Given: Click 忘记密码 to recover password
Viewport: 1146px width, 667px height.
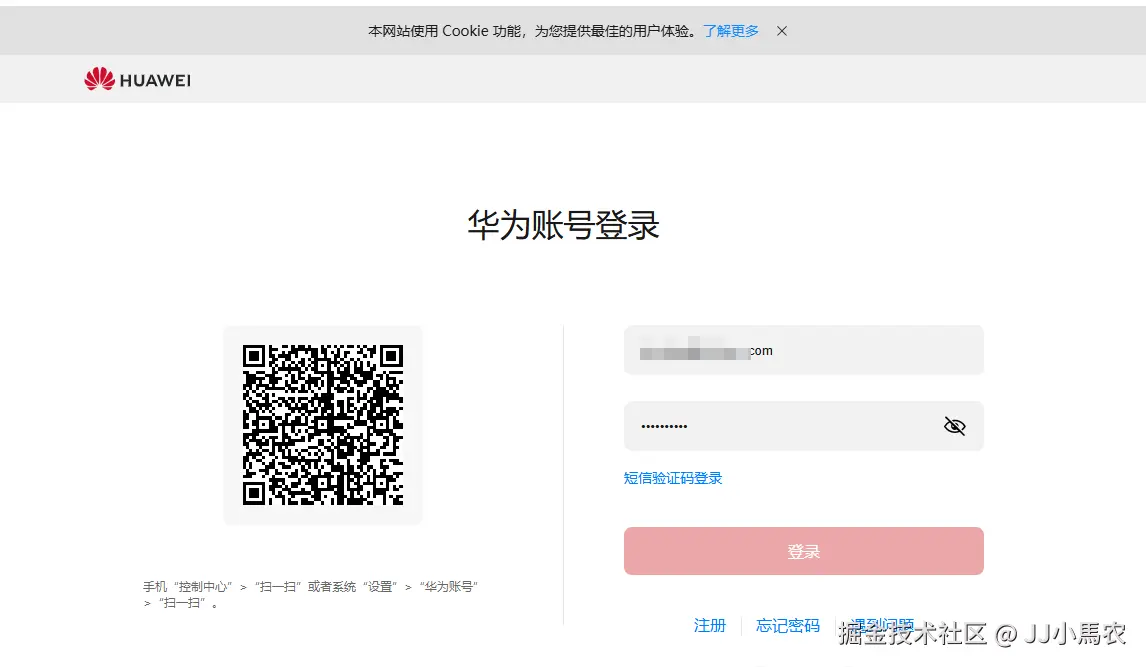Looking at the screenshot, I should [x=787, y=625].
